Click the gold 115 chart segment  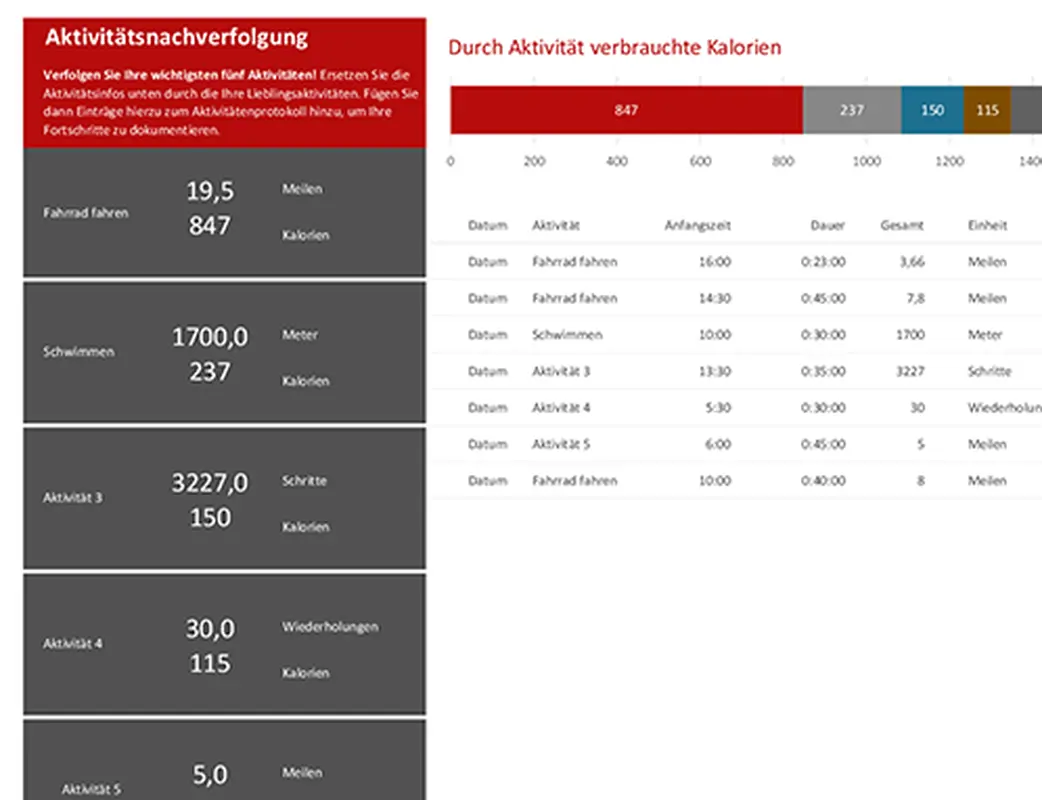tap(984, 110)
